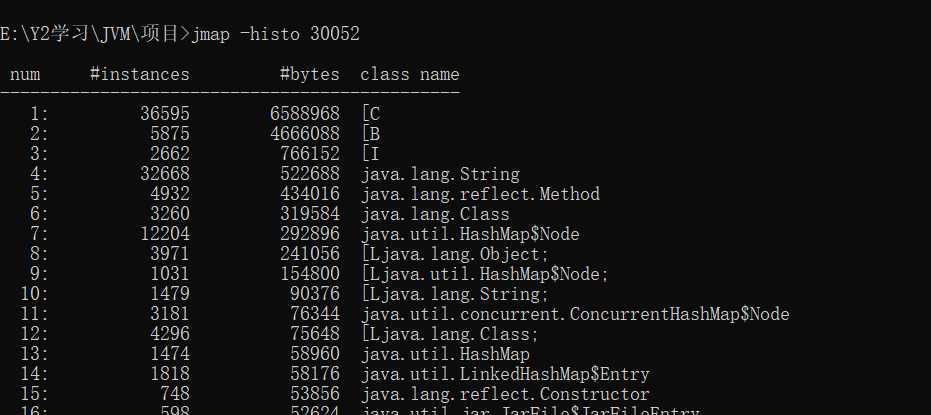Click the [C class name entry
The width and height of the screenshot is (931, 415).
370,113
